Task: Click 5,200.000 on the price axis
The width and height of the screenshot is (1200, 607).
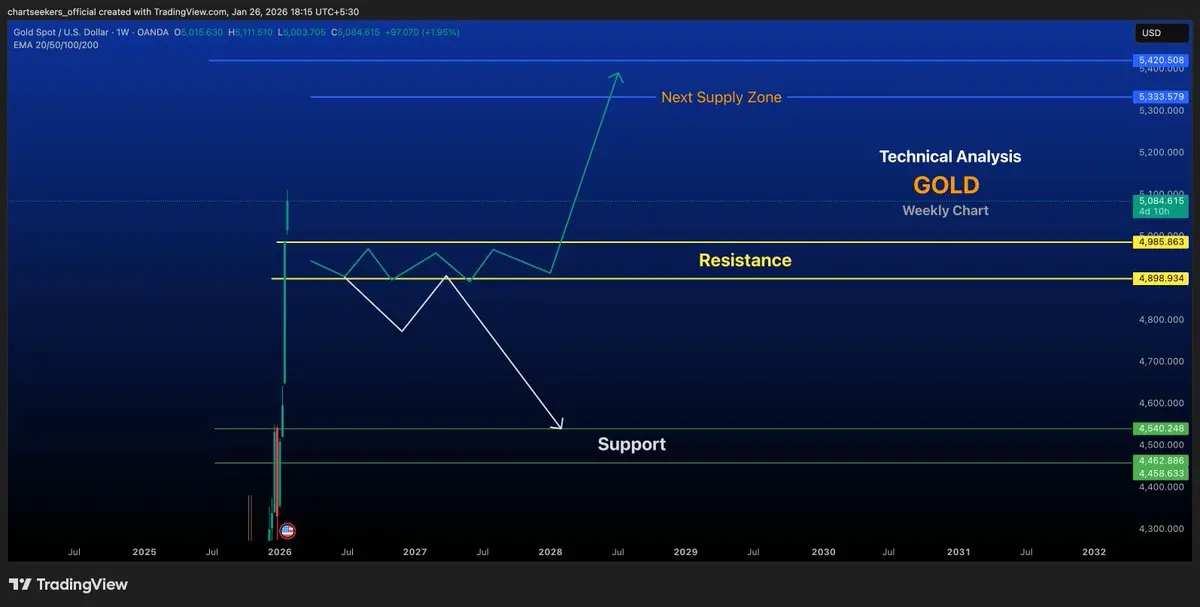Action: pos(1160,153)
